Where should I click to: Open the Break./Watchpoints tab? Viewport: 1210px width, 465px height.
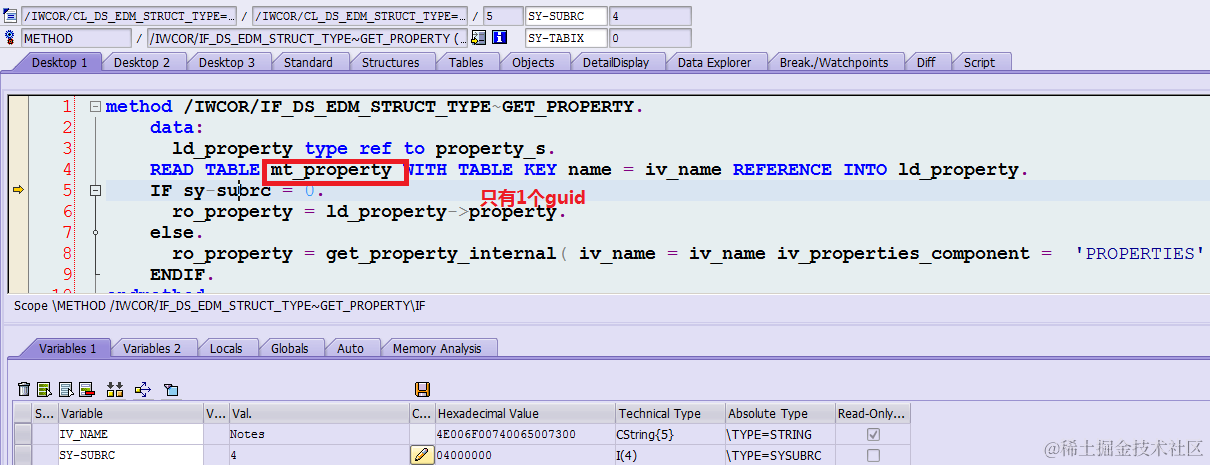tap(834, 62)
